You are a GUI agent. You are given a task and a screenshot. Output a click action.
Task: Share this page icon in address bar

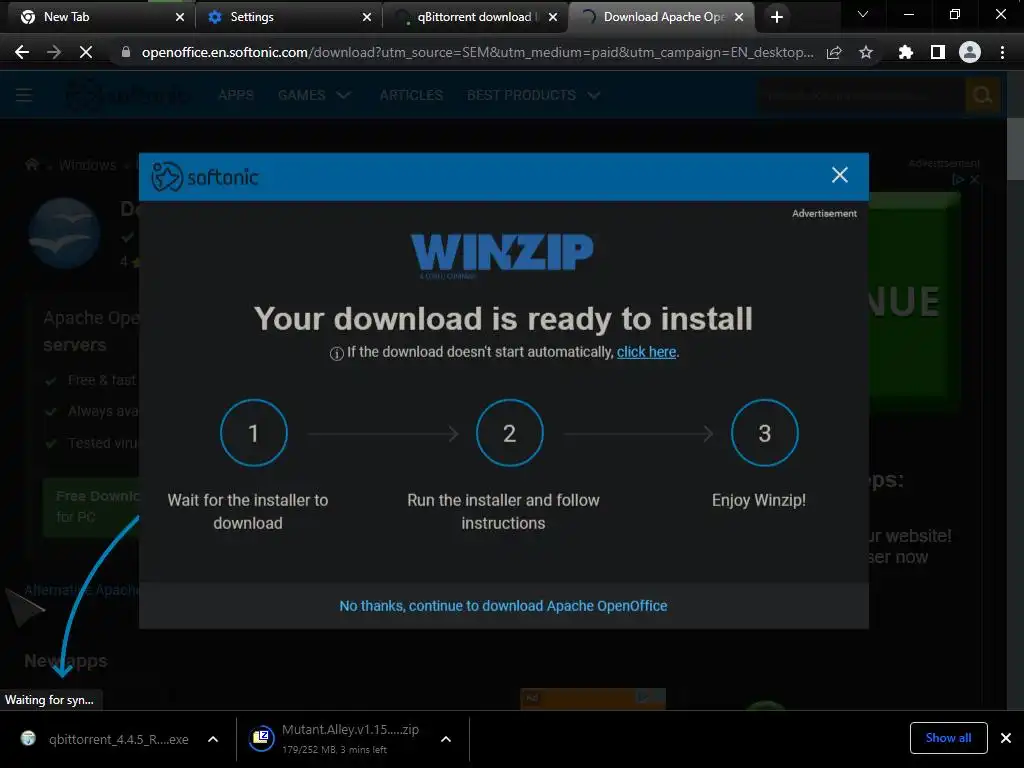(x=834, y=52)
